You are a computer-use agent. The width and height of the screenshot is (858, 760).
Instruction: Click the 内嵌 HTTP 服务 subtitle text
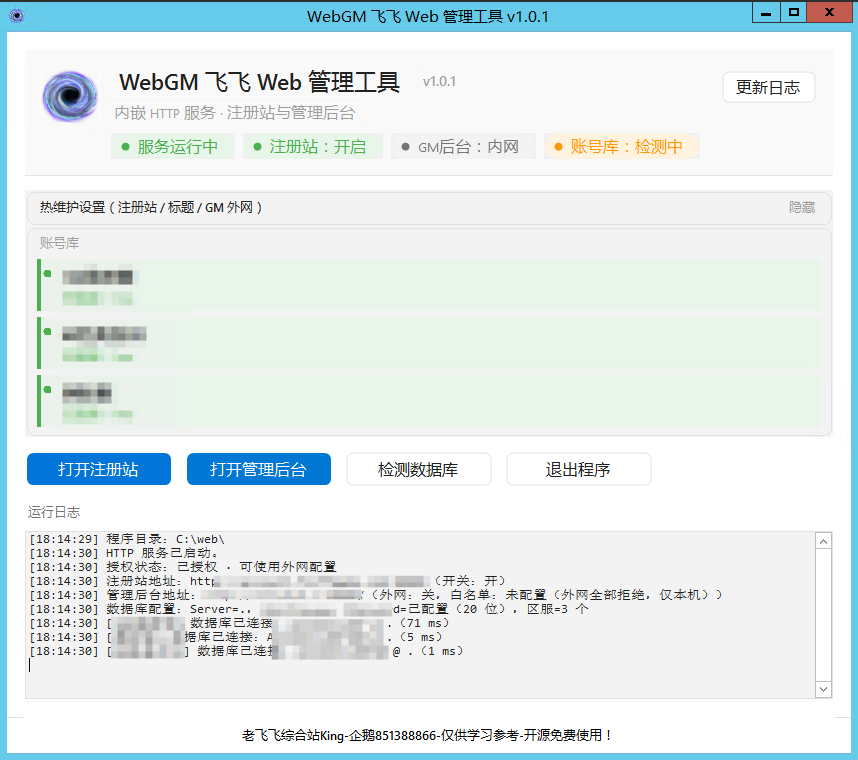click(x=235, y=113)
